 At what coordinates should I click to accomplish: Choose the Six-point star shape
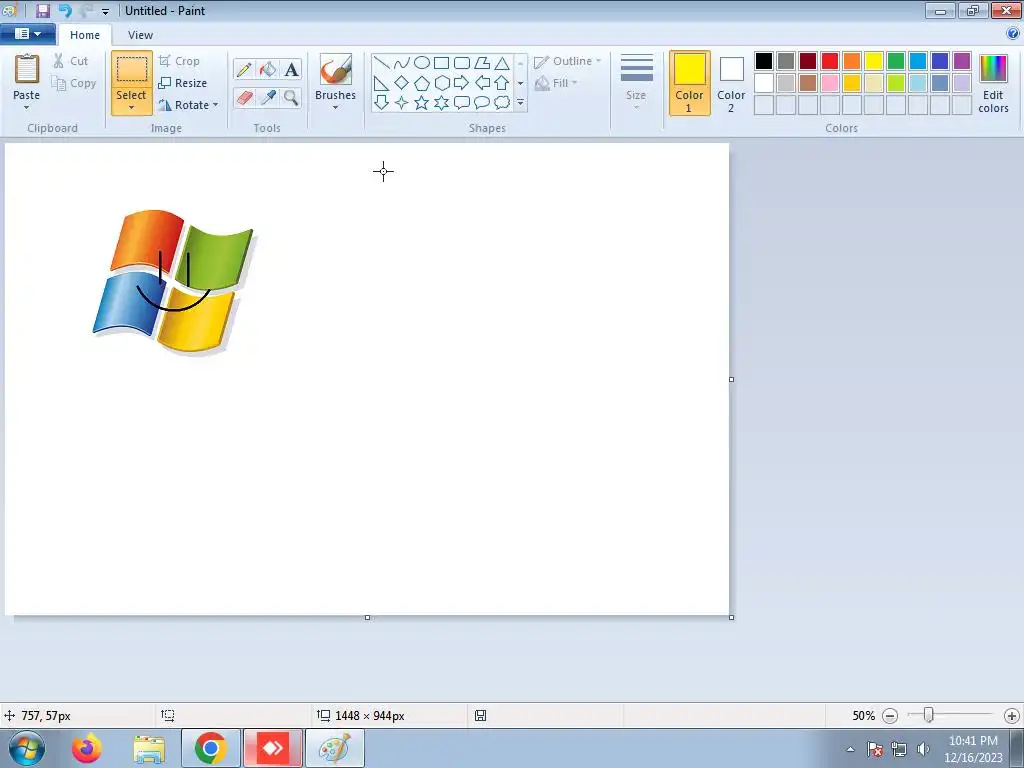(441, 103)
